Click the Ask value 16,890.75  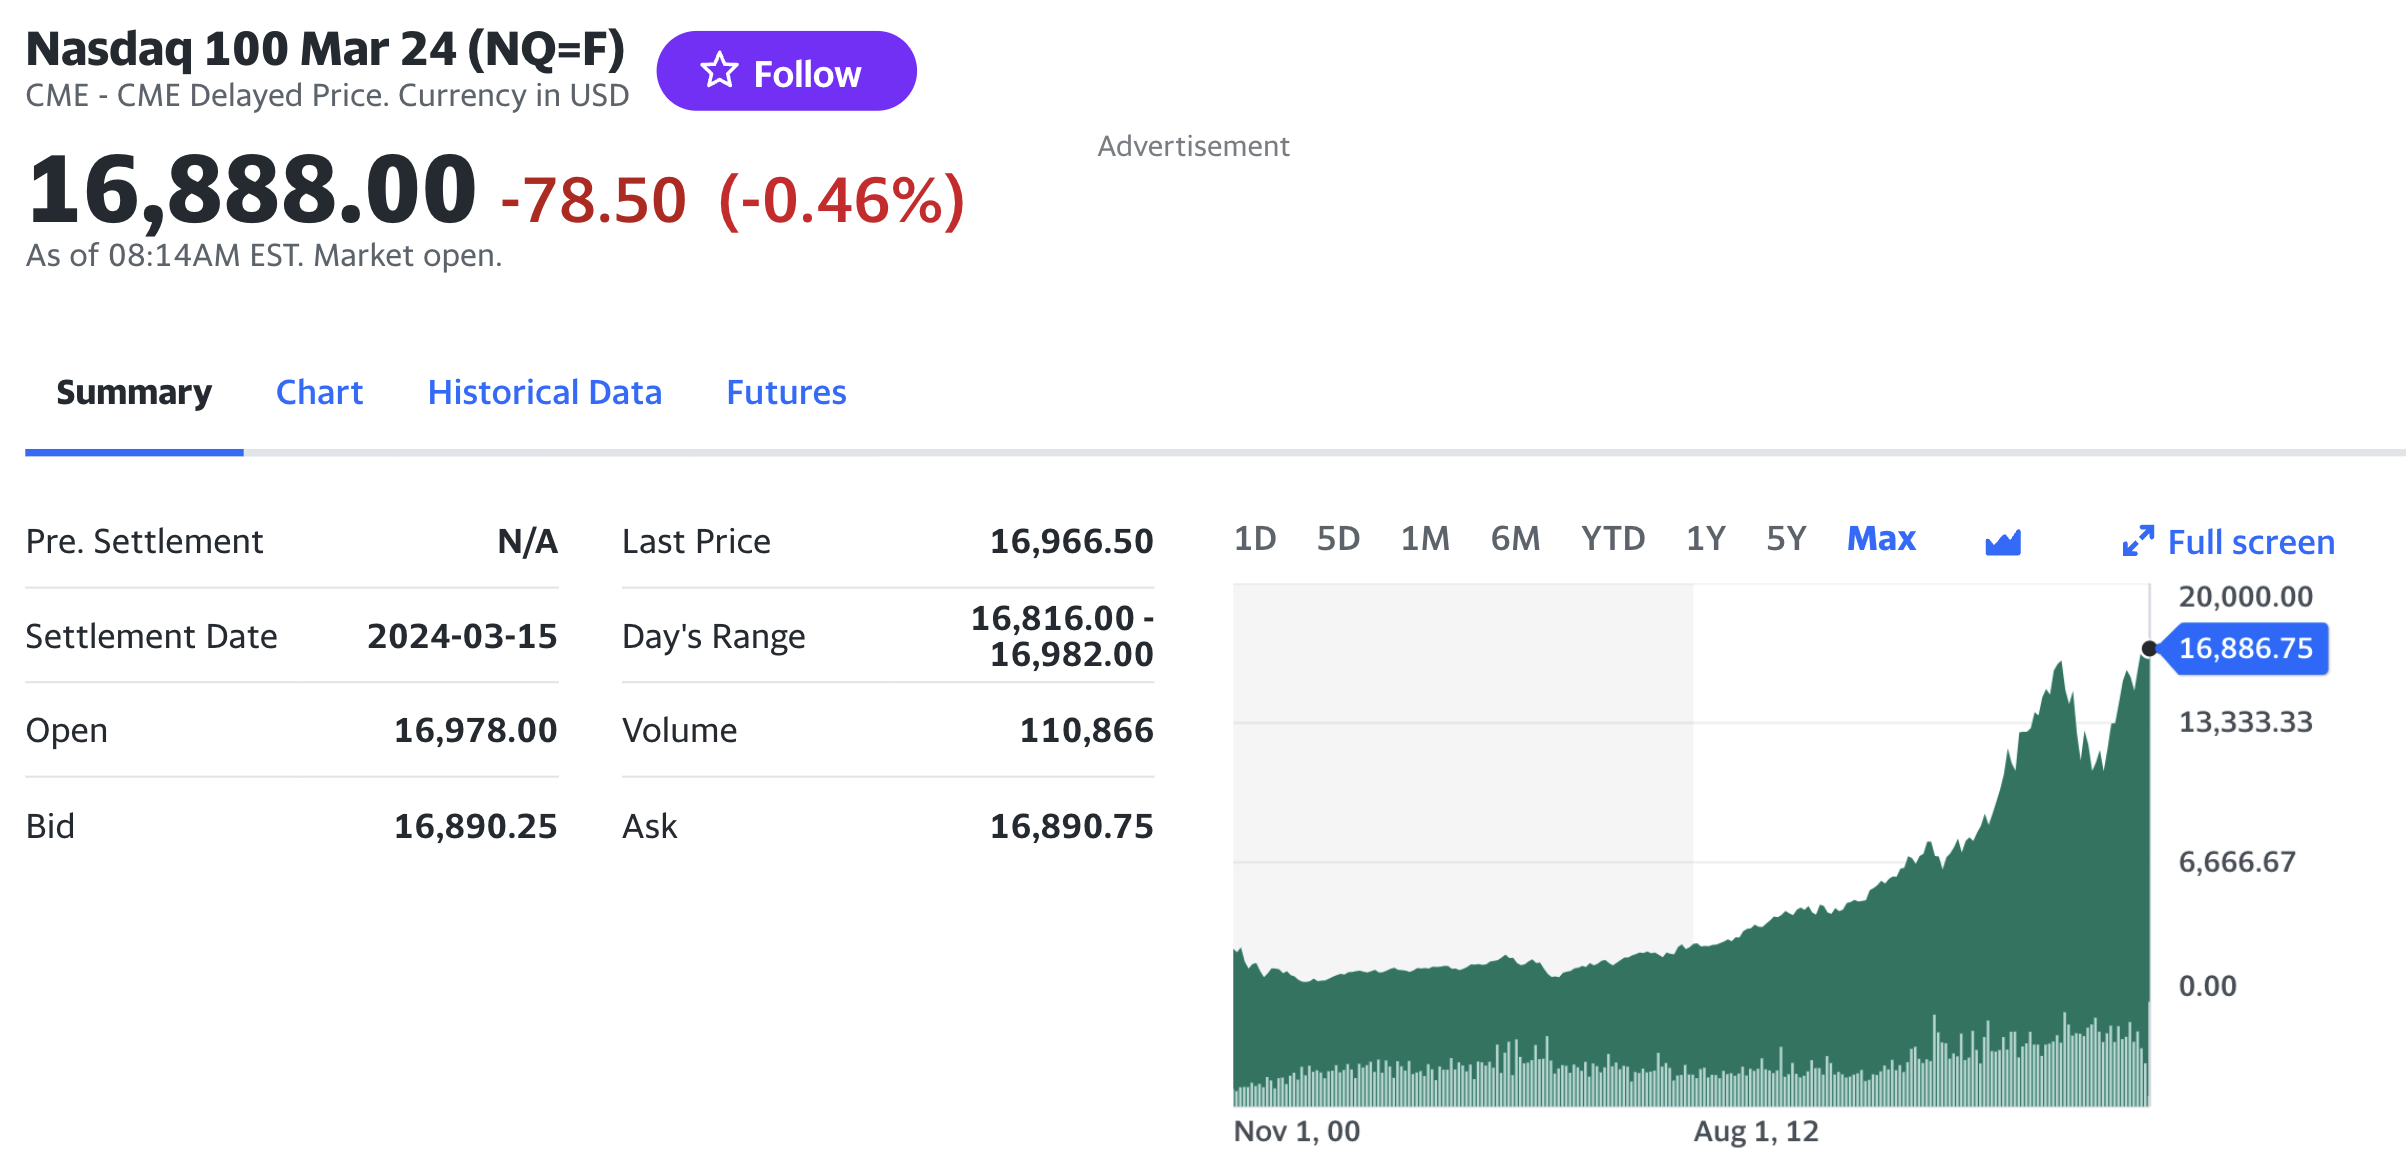coord(1071,826)
